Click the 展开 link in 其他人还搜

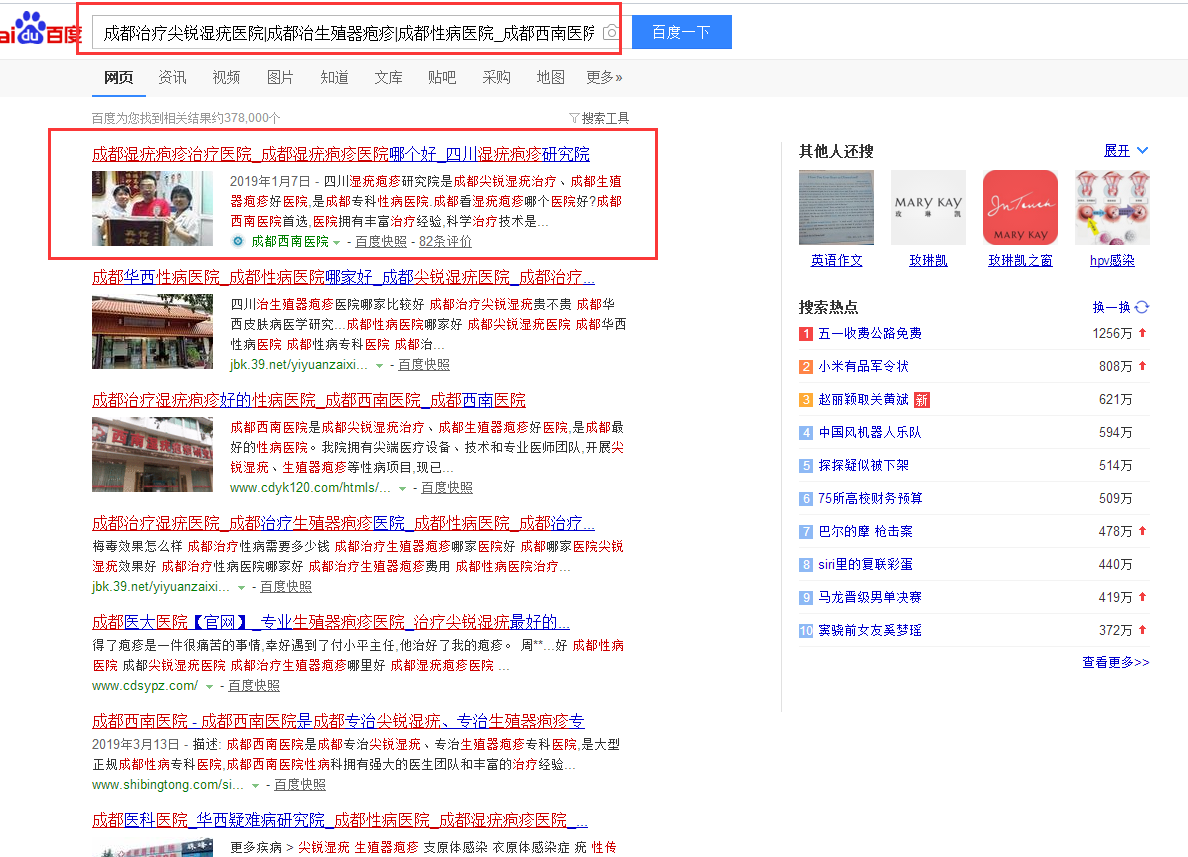(x=1117, y=150)
